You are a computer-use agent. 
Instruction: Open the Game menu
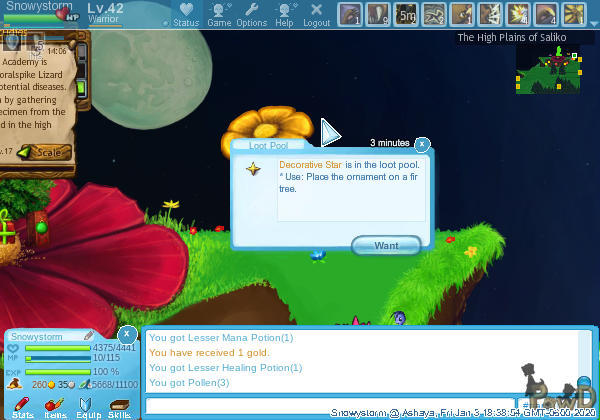[x=219, y=12]
